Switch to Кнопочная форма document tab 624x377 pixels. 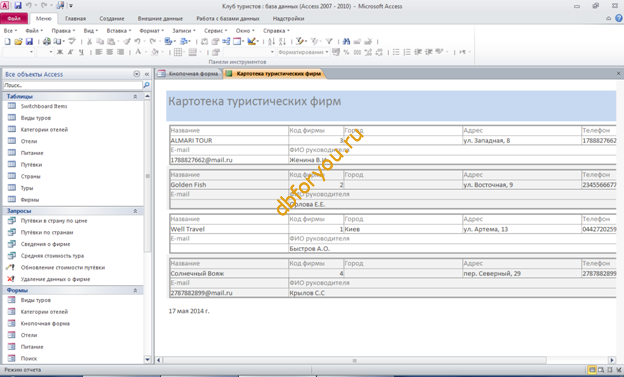pyautogui.click(x=189, y=74)
